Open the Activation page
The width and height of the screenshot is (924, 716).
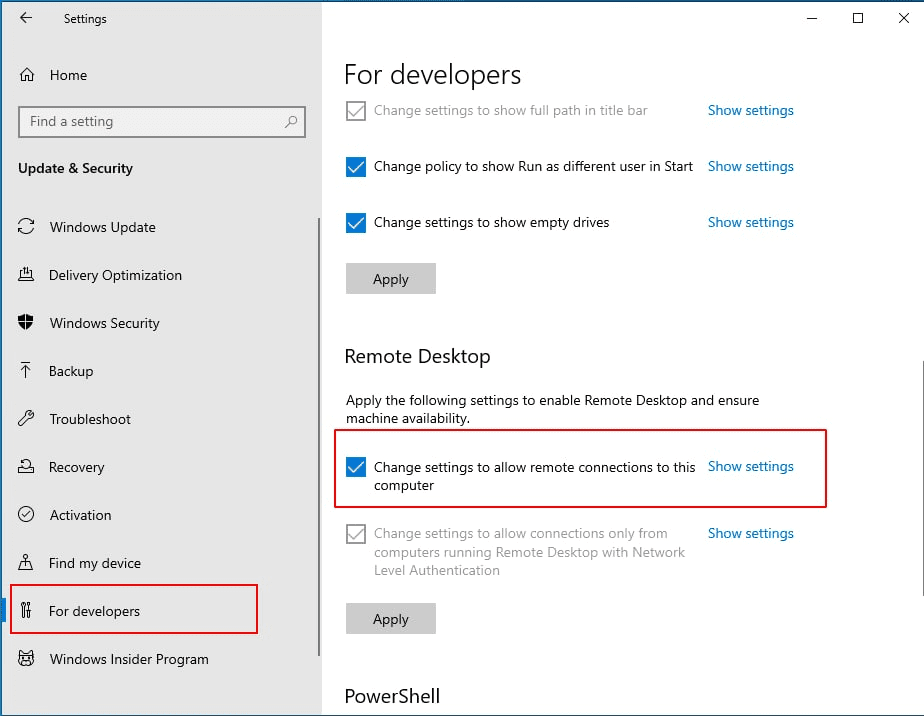(80, 515)
